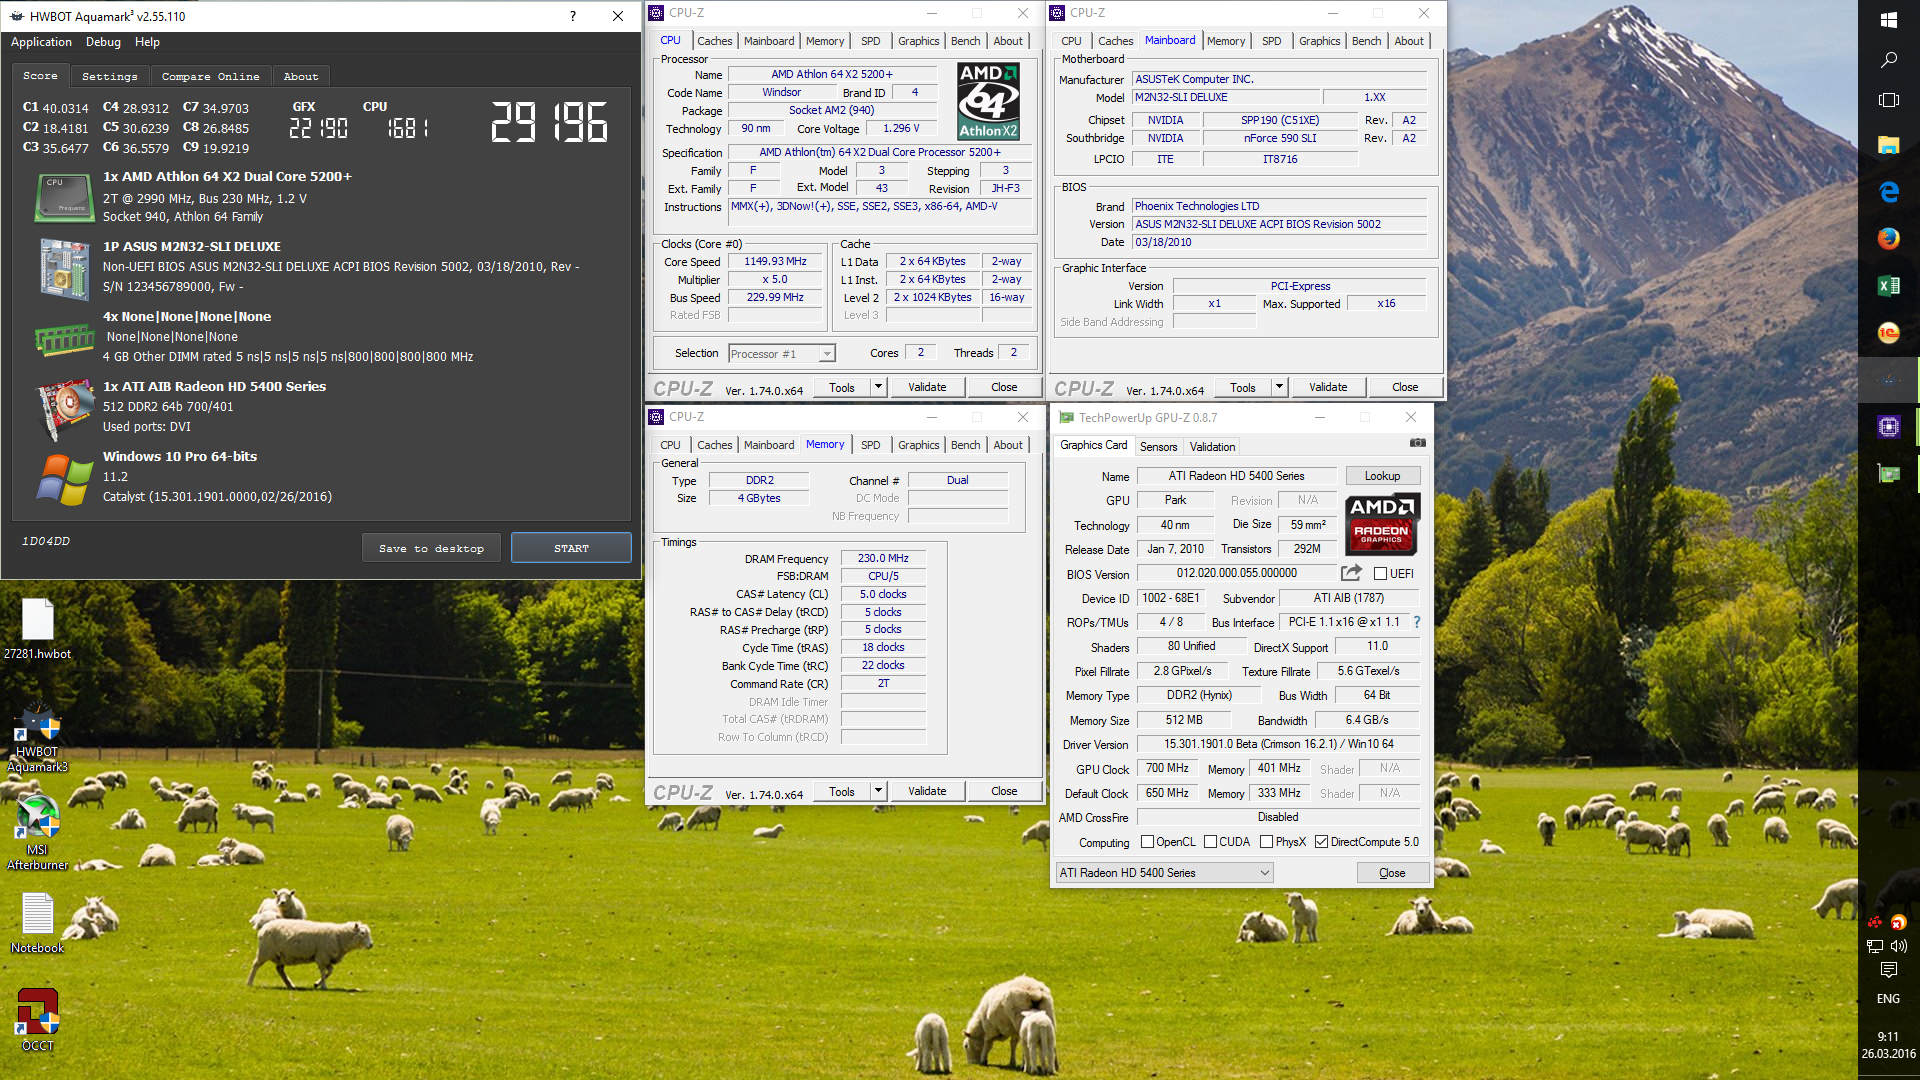This screenshot has width=1920, height=1080.
Task: Click the Aquamark CPU chip image
Action: click(64, 197)
